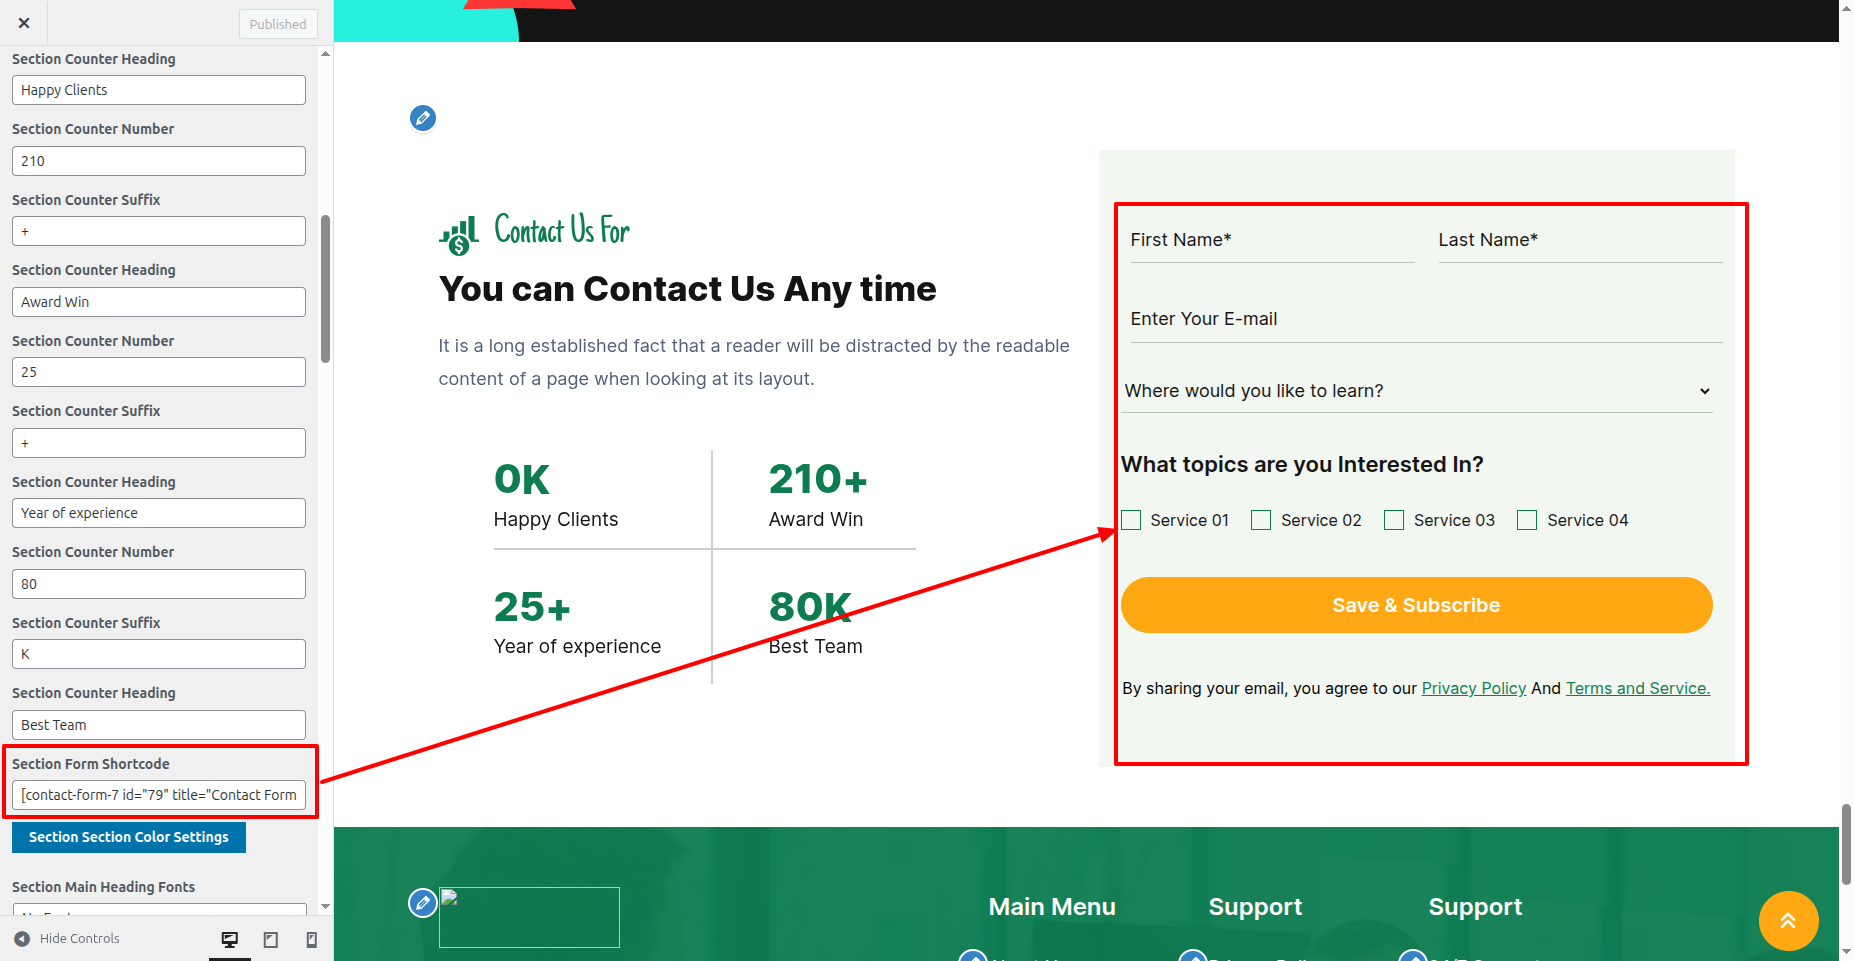Click the orange scroll-to-top arrow button
1854x961 pixels.
[x=1788, y=920]
